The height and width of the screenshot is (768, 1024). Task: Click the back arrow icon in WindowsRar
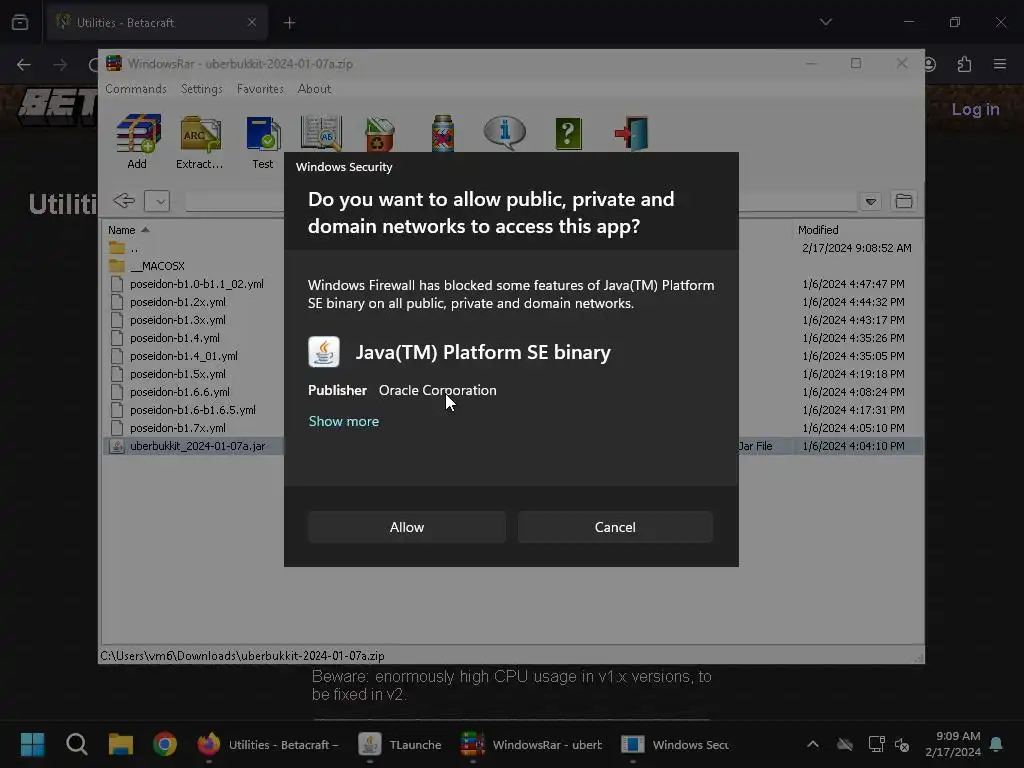[x=123, y=200]
